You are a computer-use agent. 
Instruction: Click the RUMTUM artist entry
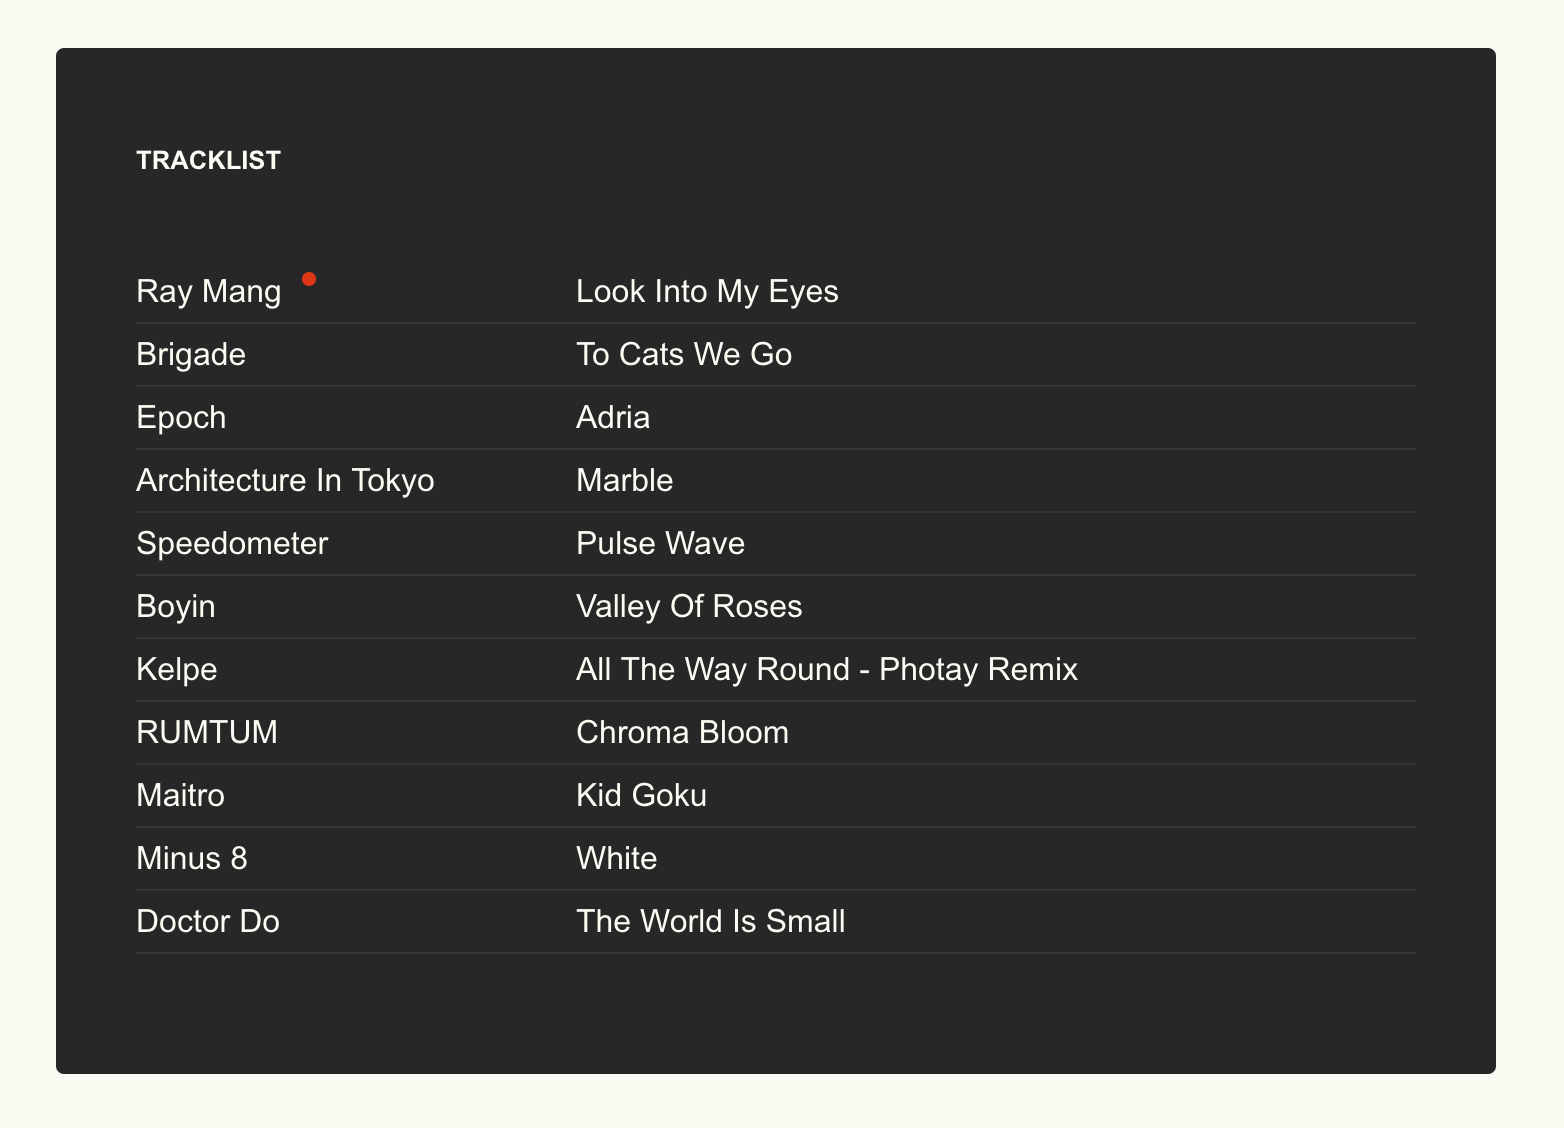coord(207,732)
